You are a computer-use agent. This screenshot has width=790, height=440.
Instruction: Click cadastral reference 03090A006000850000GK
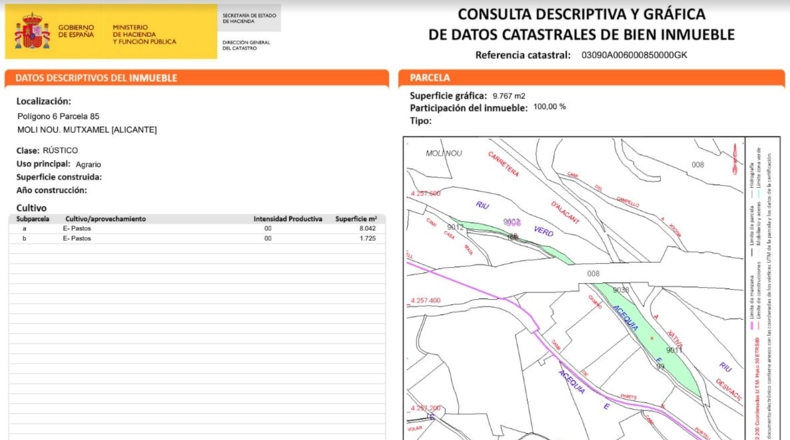(x=634, y=55)
